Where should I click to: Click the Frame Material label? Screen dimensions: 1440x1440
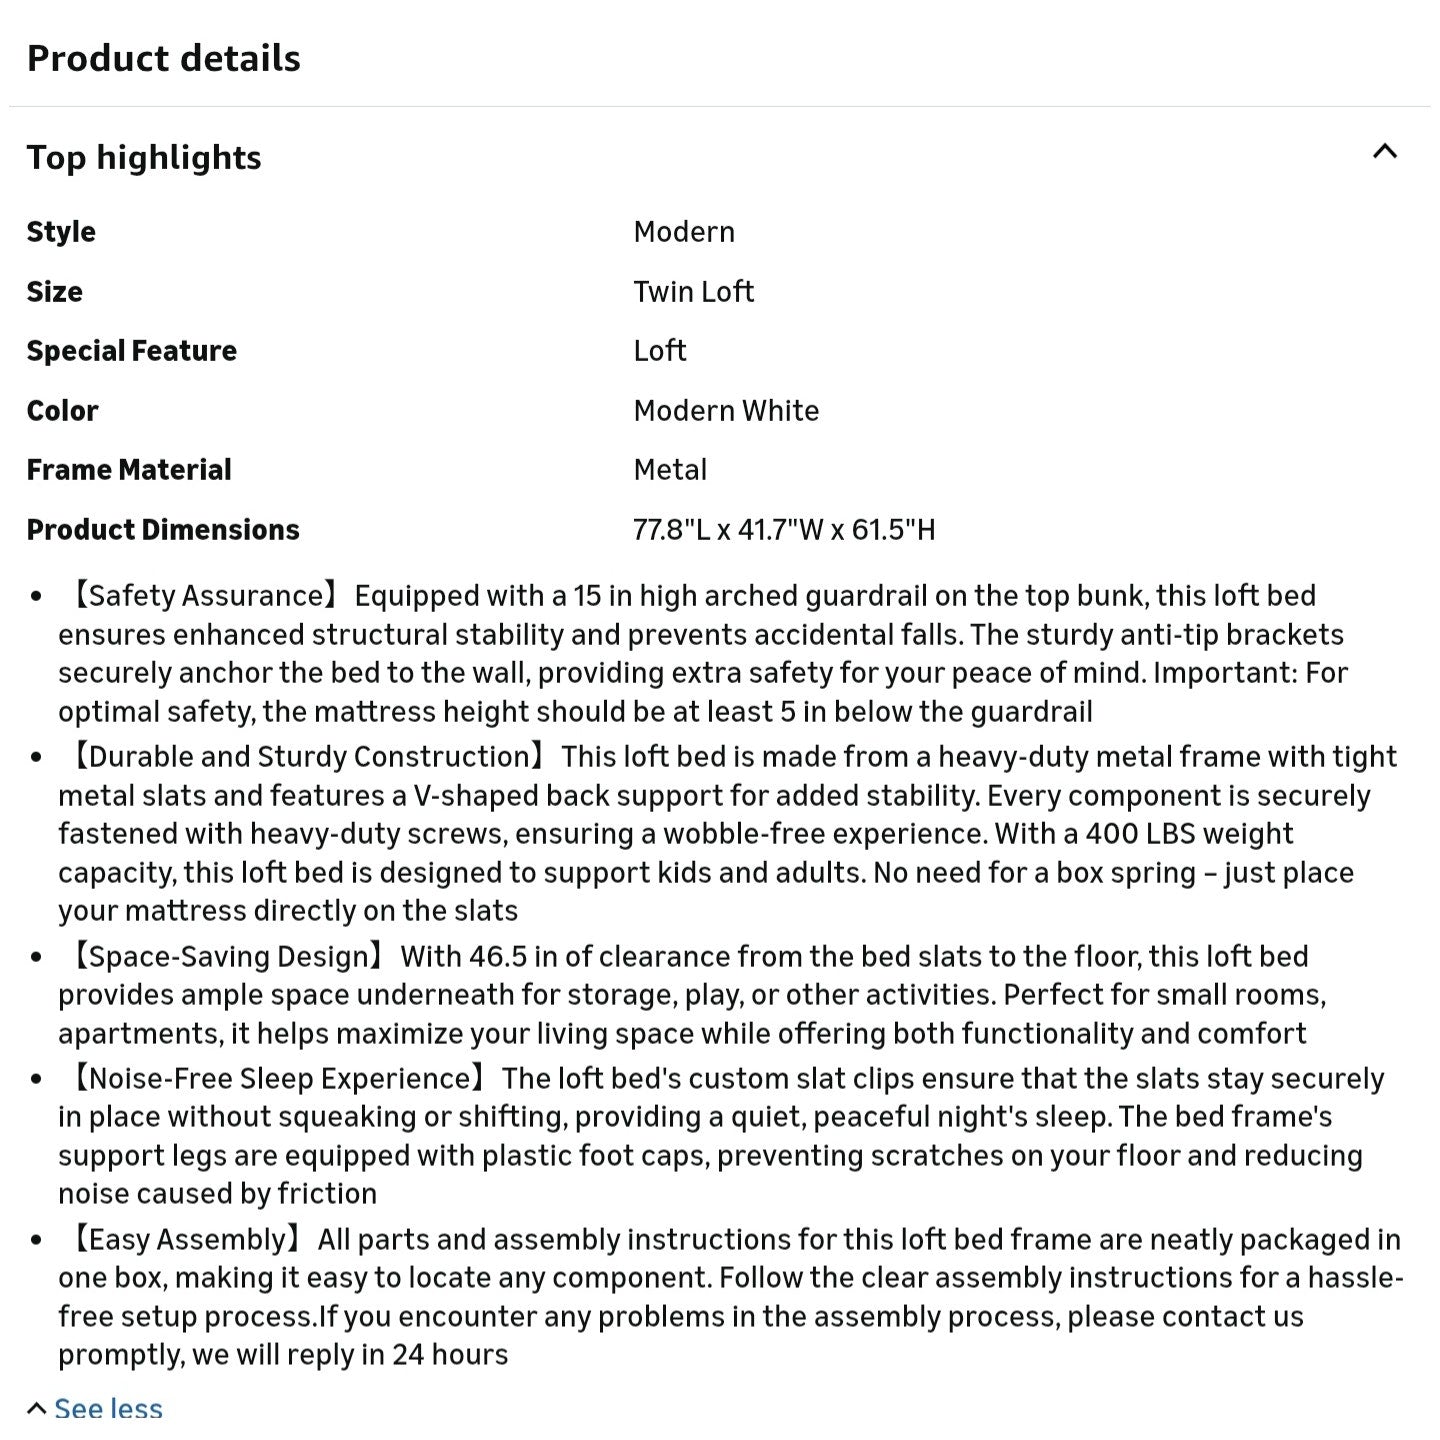(128, 470)
